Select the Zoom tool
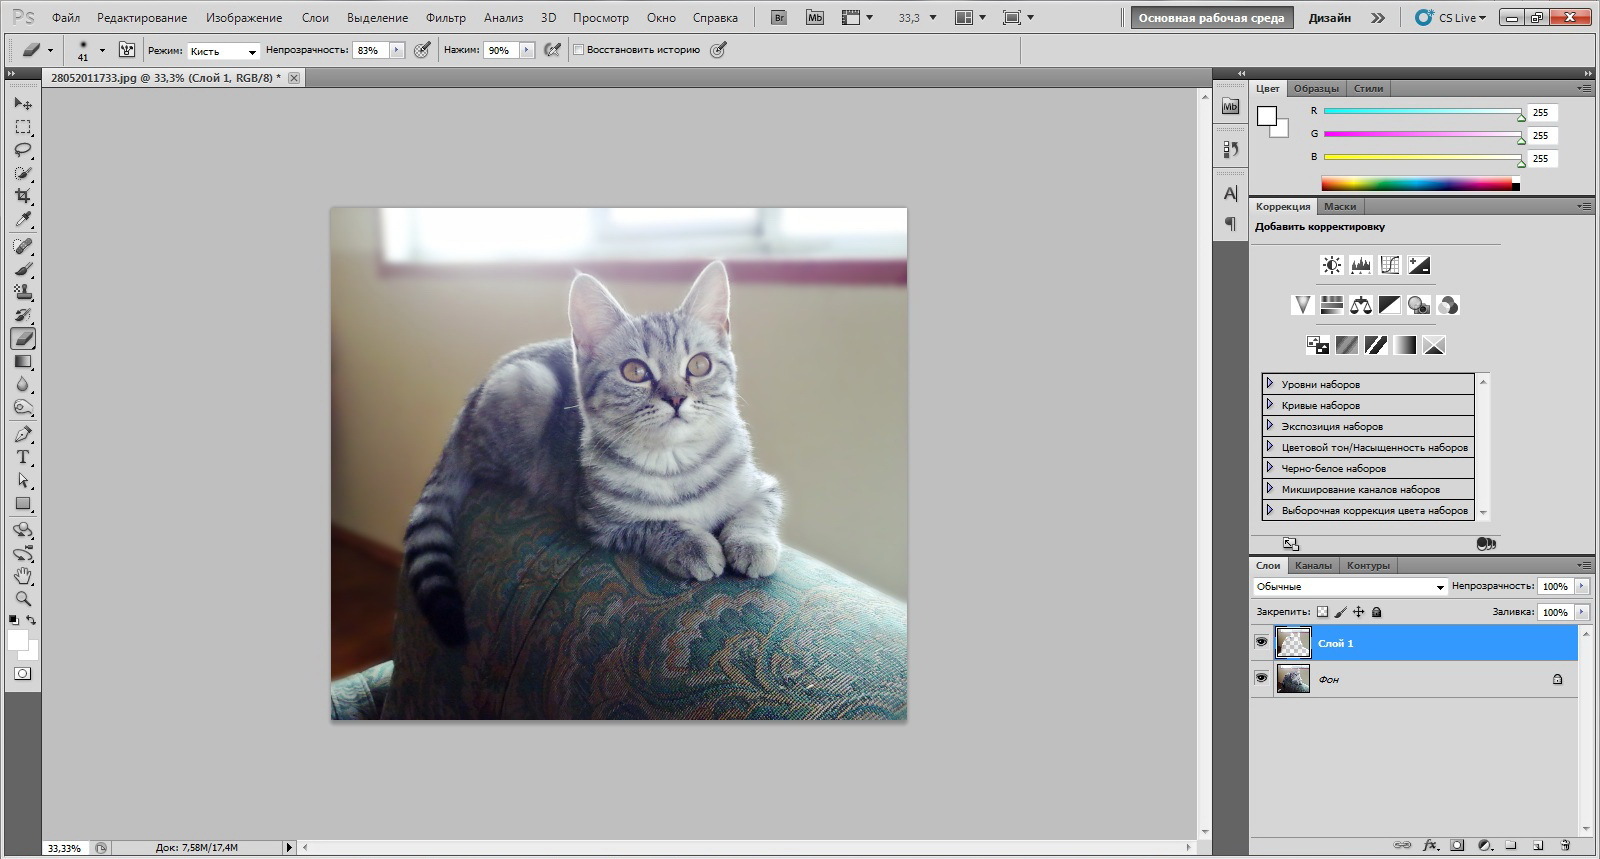This screenshot has width=1600, height=859. click(23, 599)
